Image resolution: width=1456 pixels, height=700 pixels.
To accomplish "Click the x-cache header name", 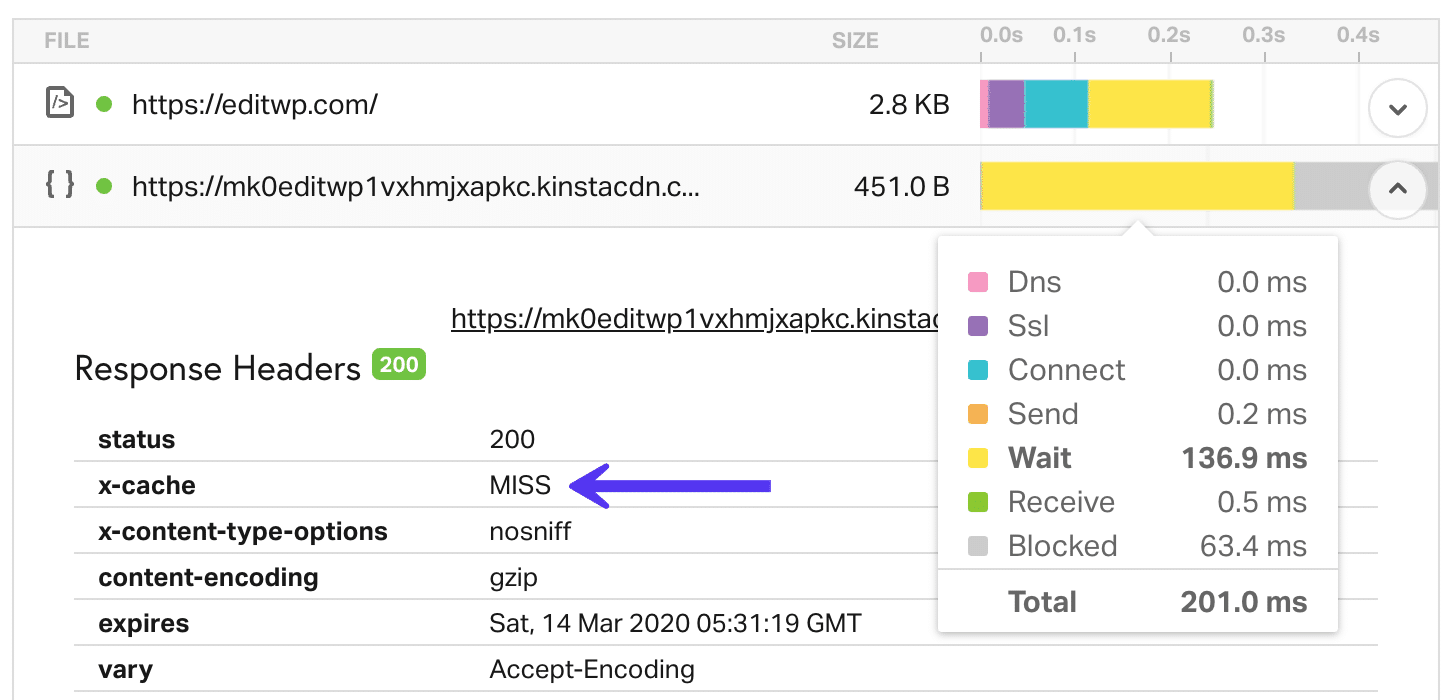I will [147, 486].
